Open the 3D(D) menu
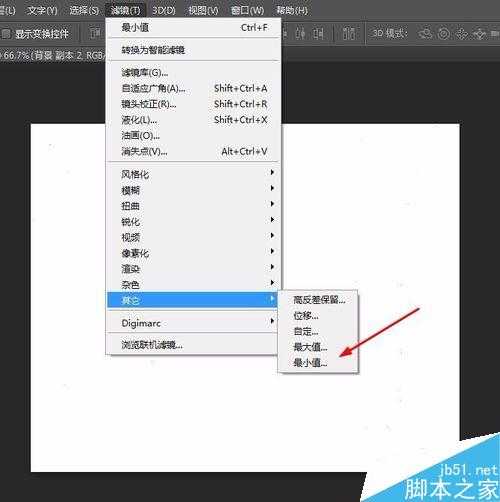Image resolution: width=500 pixels, height=502 pixels. point(164,10)
